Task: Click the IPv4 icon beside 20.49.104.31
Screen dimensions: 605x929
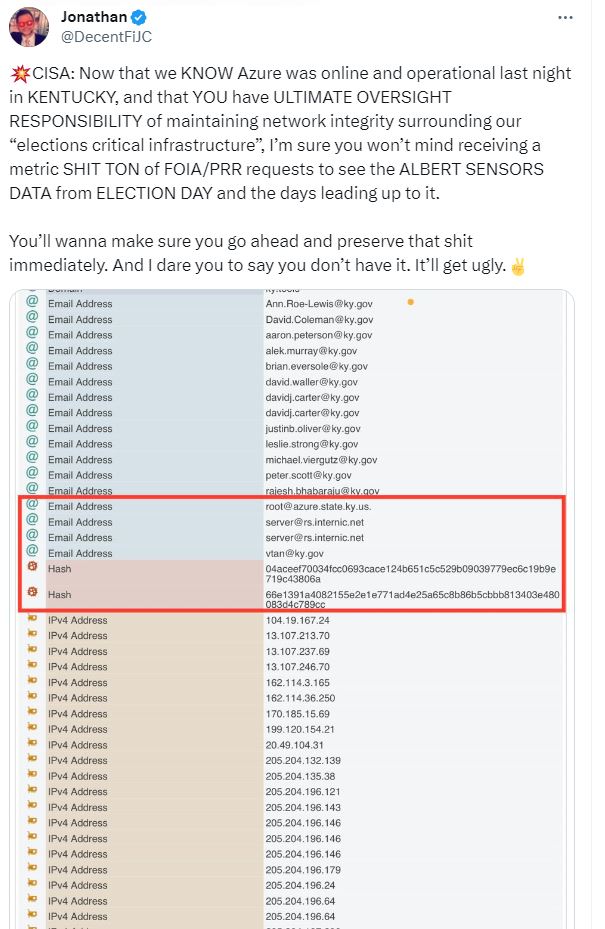Action: point(33,742)
